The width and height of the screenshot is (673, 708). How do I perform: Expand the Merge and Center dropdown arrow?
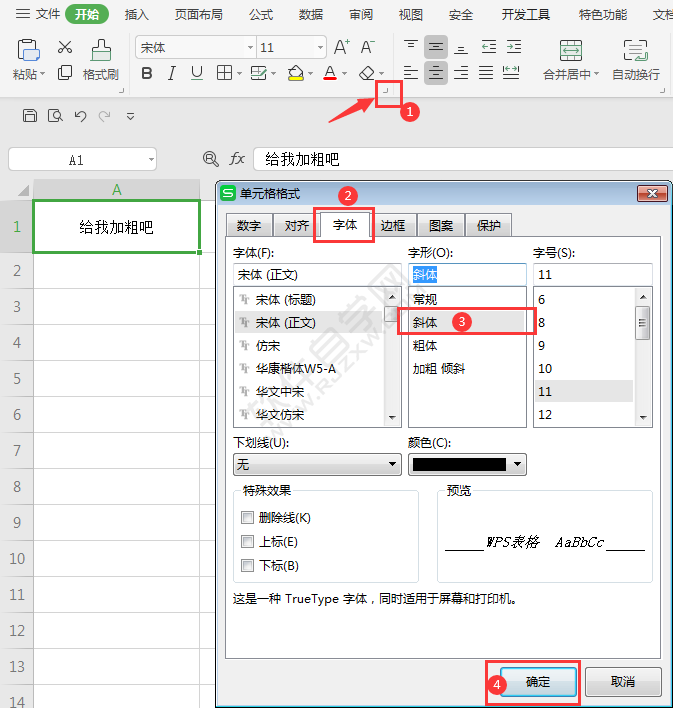coord(596,74)
